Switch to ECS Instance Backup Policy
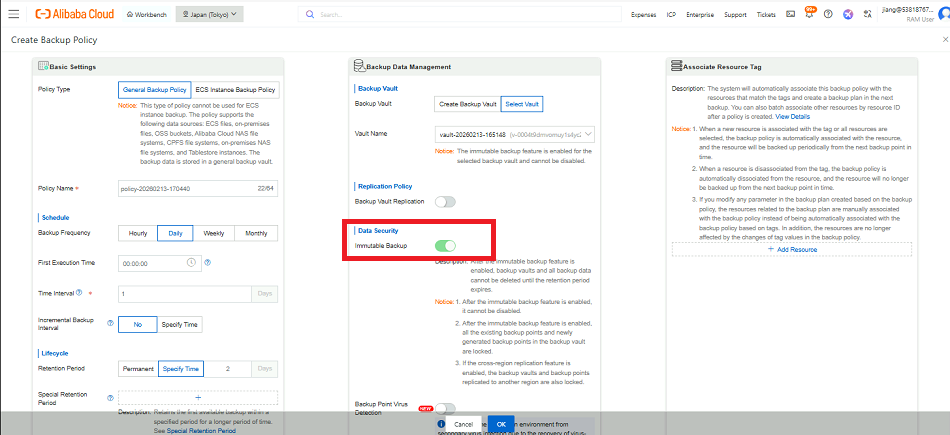The width and height of the screenshot is (950, 435). coord(235,90)
